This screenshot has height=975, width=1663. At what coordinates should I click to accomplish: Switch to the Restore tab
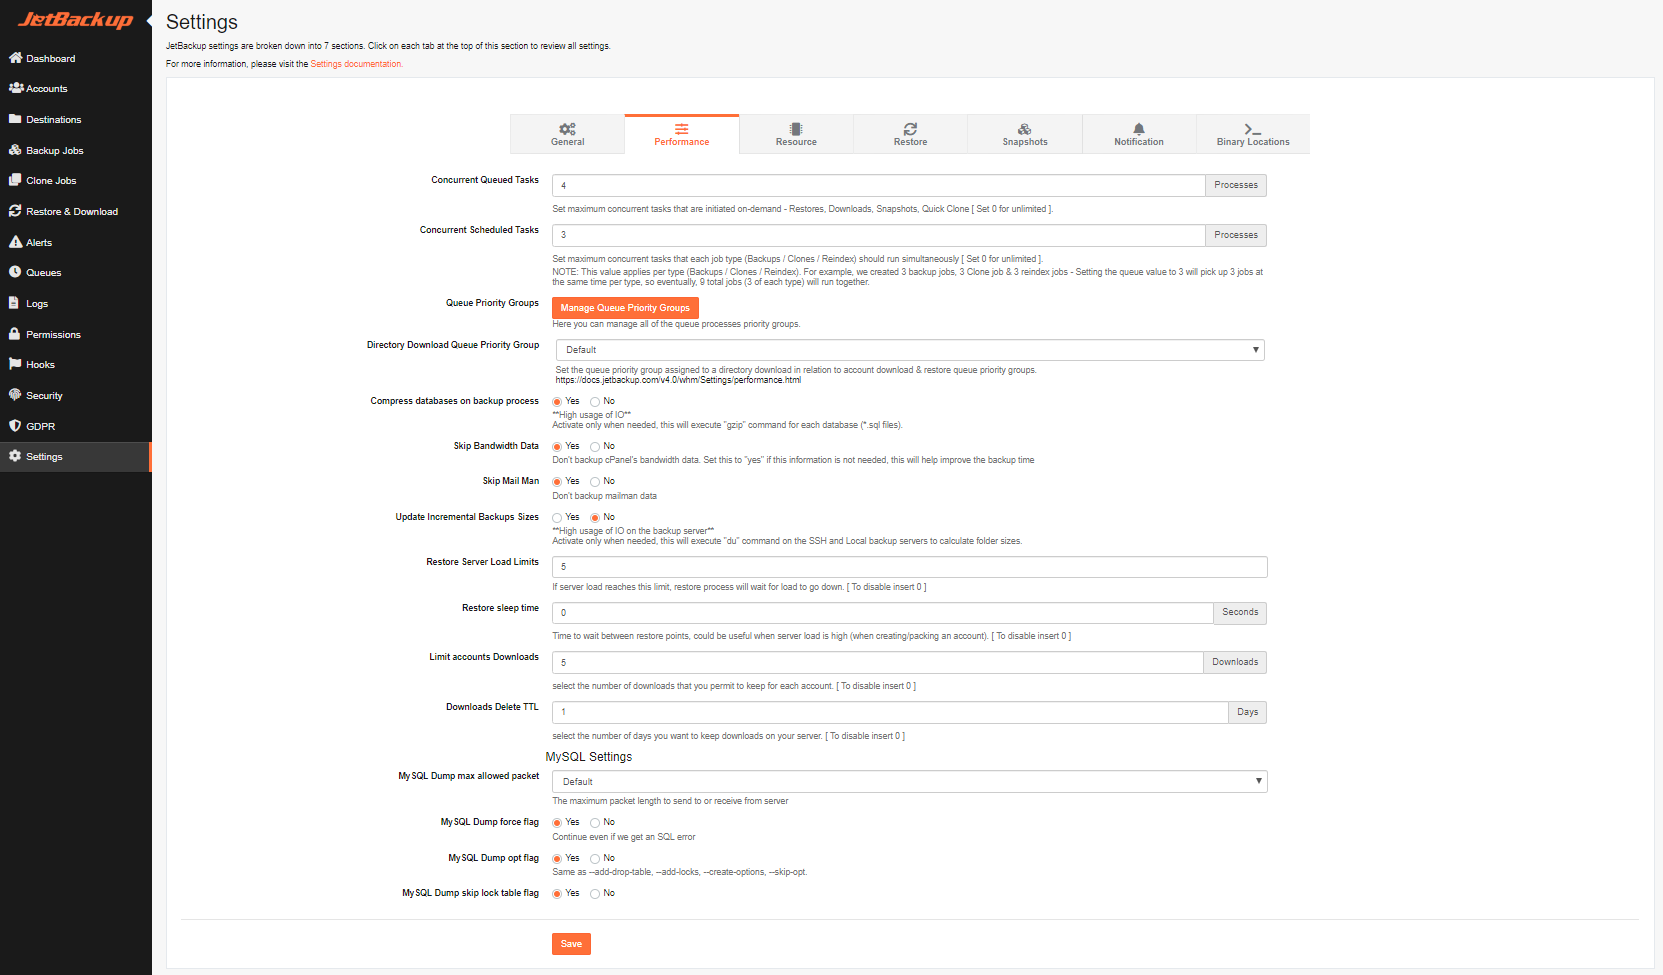click(910, 134)
